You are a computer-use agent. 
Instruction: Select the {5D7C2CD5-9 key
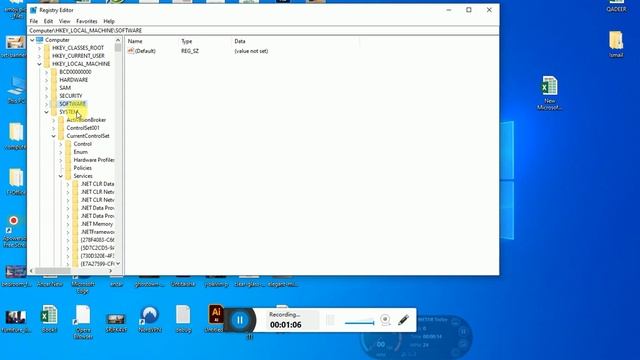(97, 248)
